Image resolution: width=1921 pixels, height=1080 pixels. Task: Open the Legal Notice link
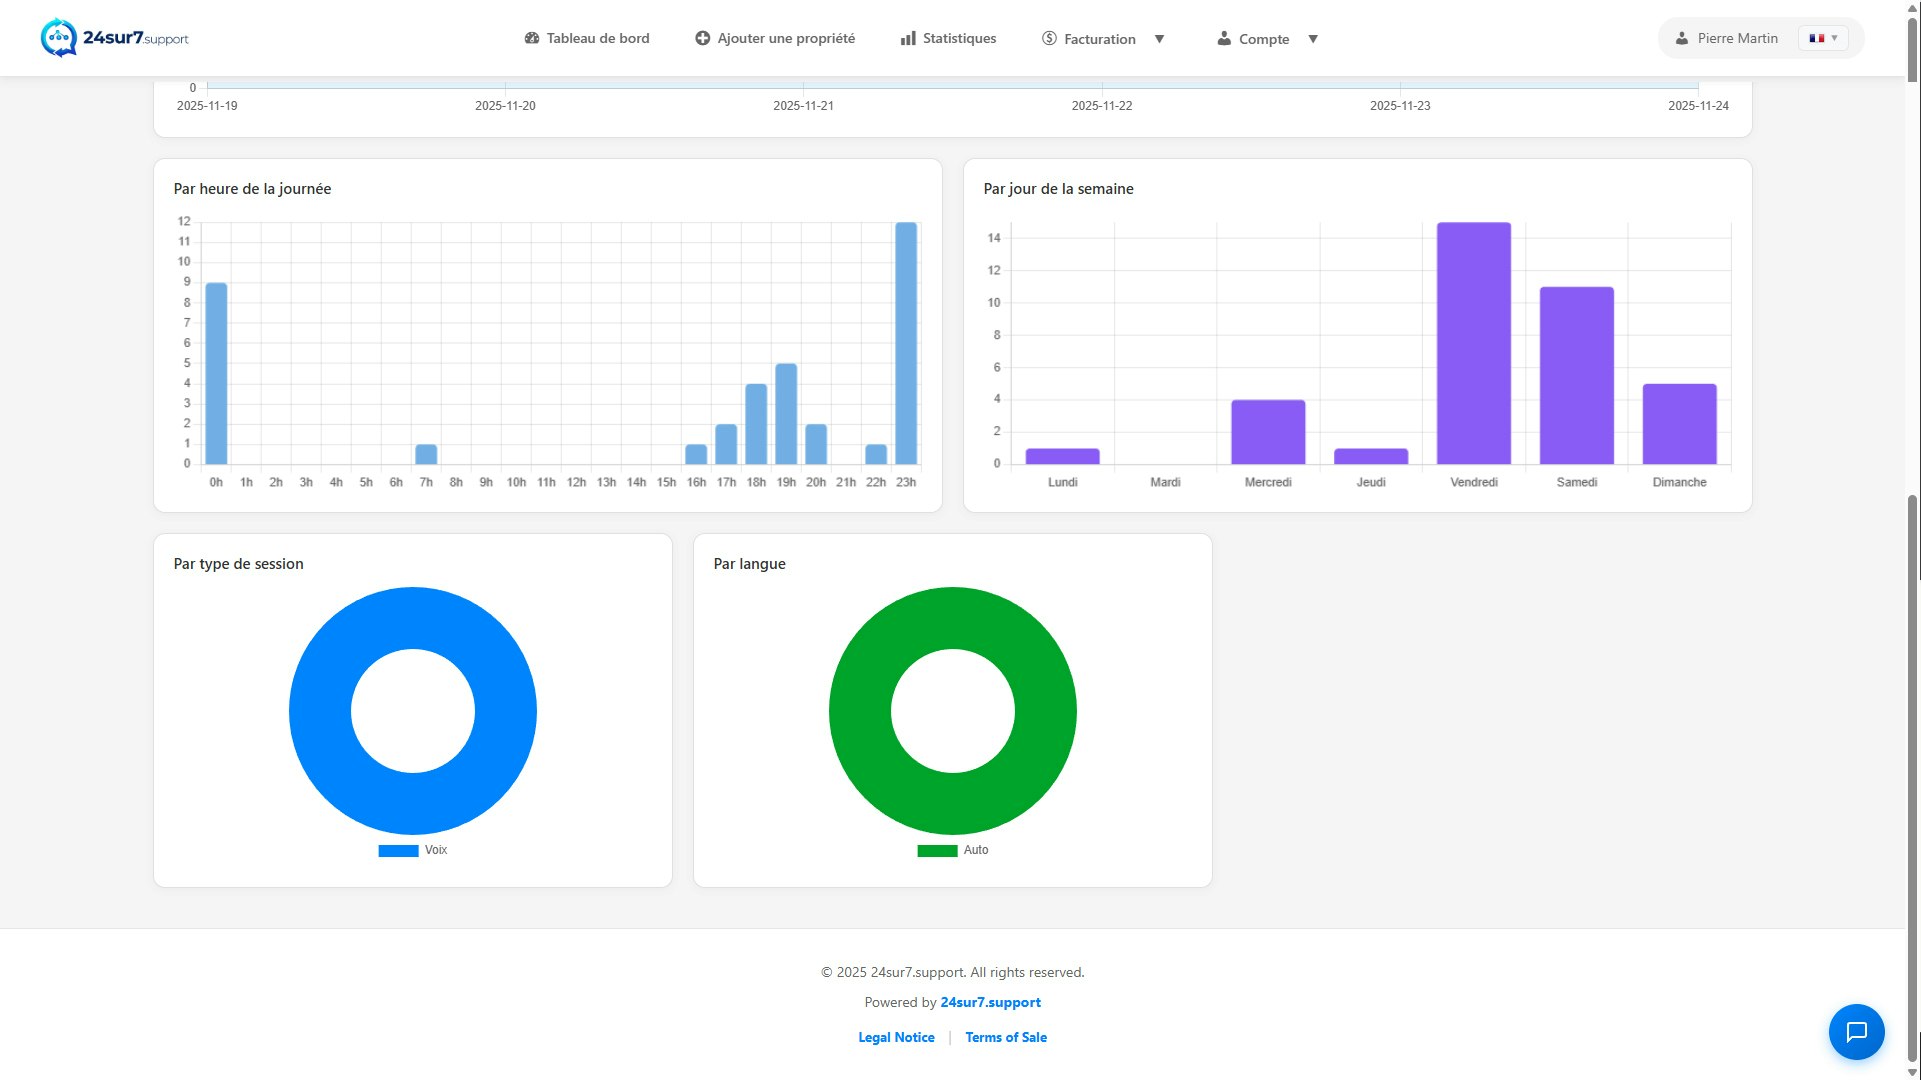[x=896, y=1037]
